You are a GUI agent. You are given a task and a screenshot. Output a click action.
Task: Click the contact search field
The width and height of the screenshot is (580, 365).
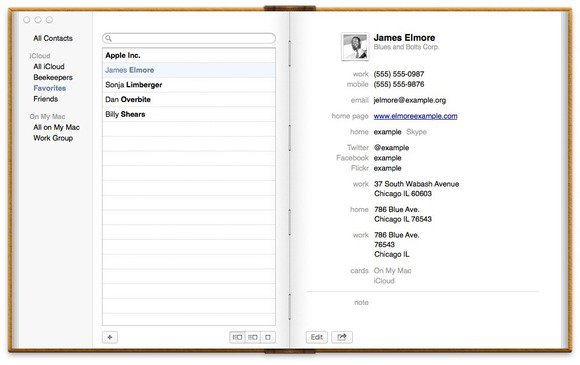[189, 38]
